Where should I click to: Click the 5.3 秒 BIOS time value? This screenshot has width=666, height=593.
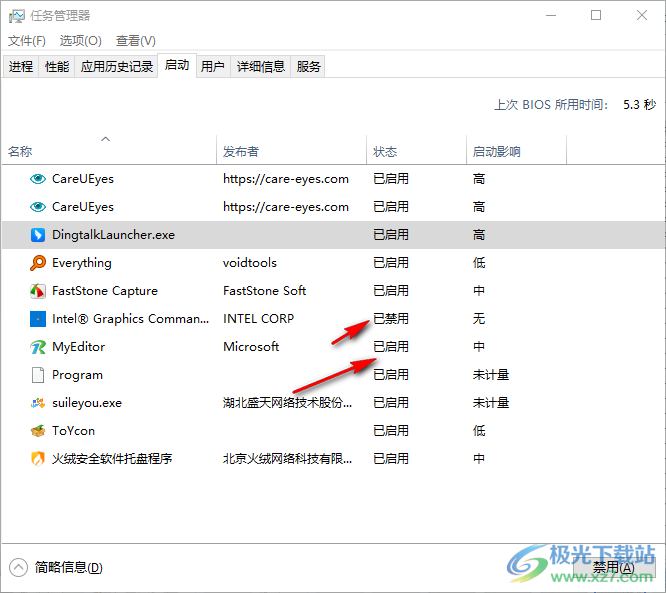point(640,105)
